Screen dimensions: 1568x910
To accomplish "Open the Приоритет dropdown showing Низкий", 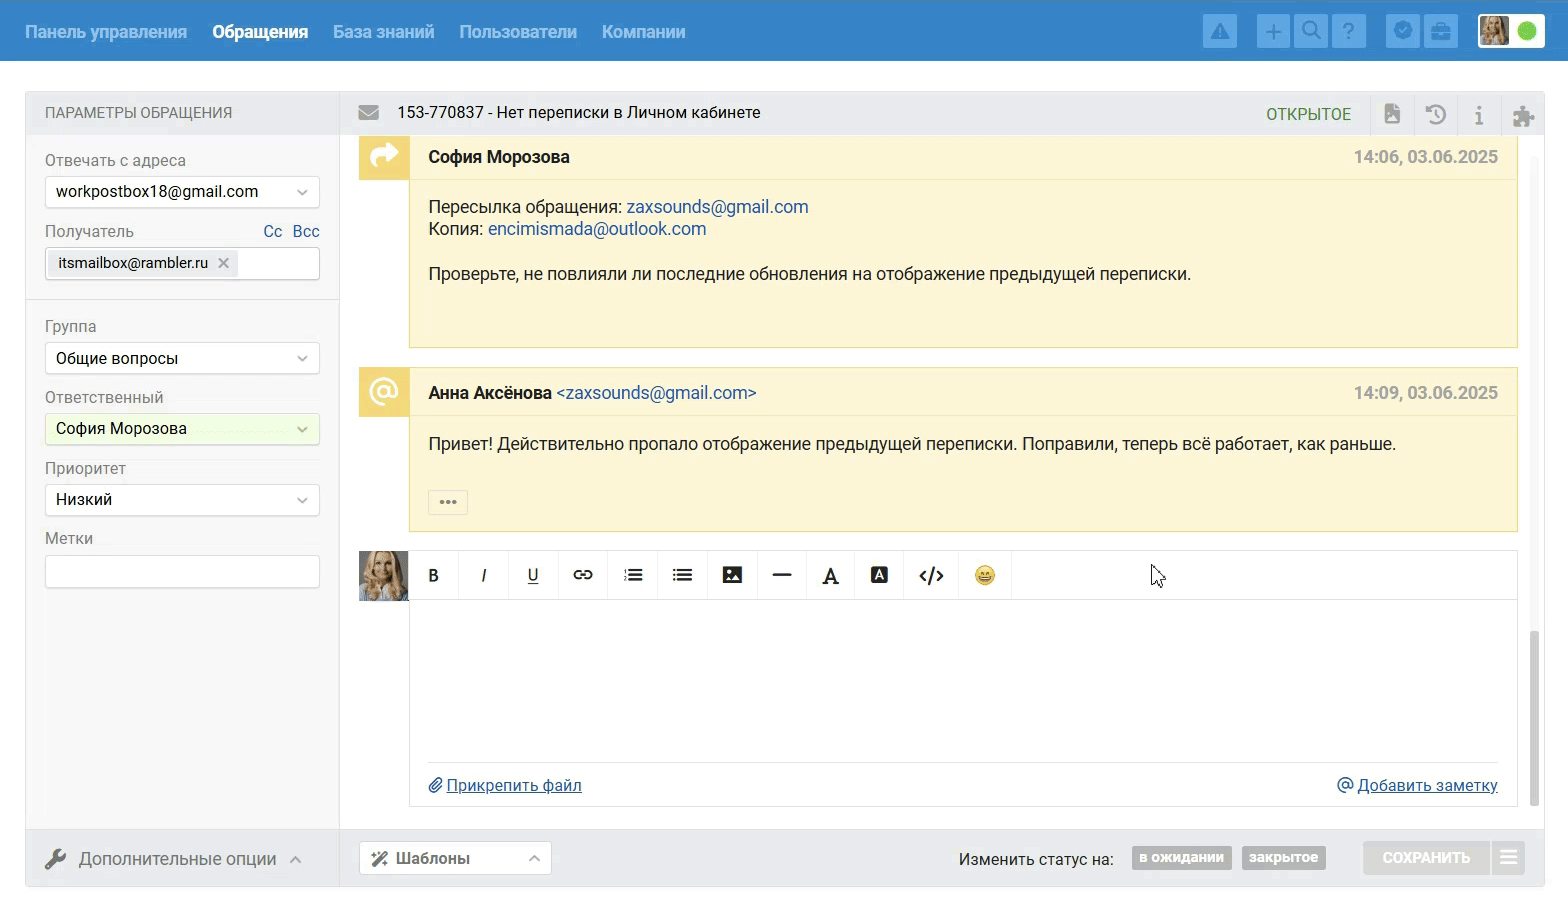I will tap(182, 500).
